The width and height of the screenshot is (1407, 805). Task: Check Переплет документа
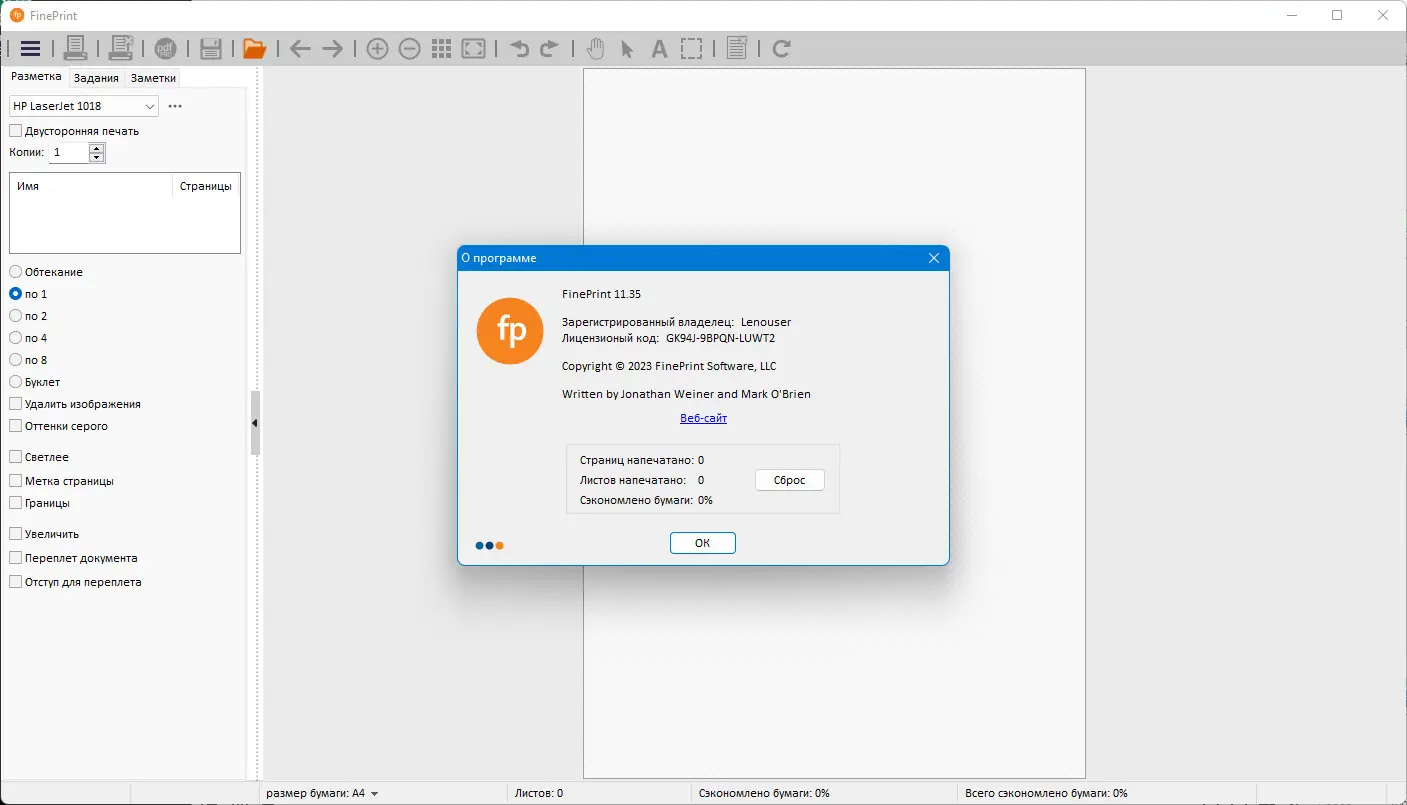coord(16,558)
